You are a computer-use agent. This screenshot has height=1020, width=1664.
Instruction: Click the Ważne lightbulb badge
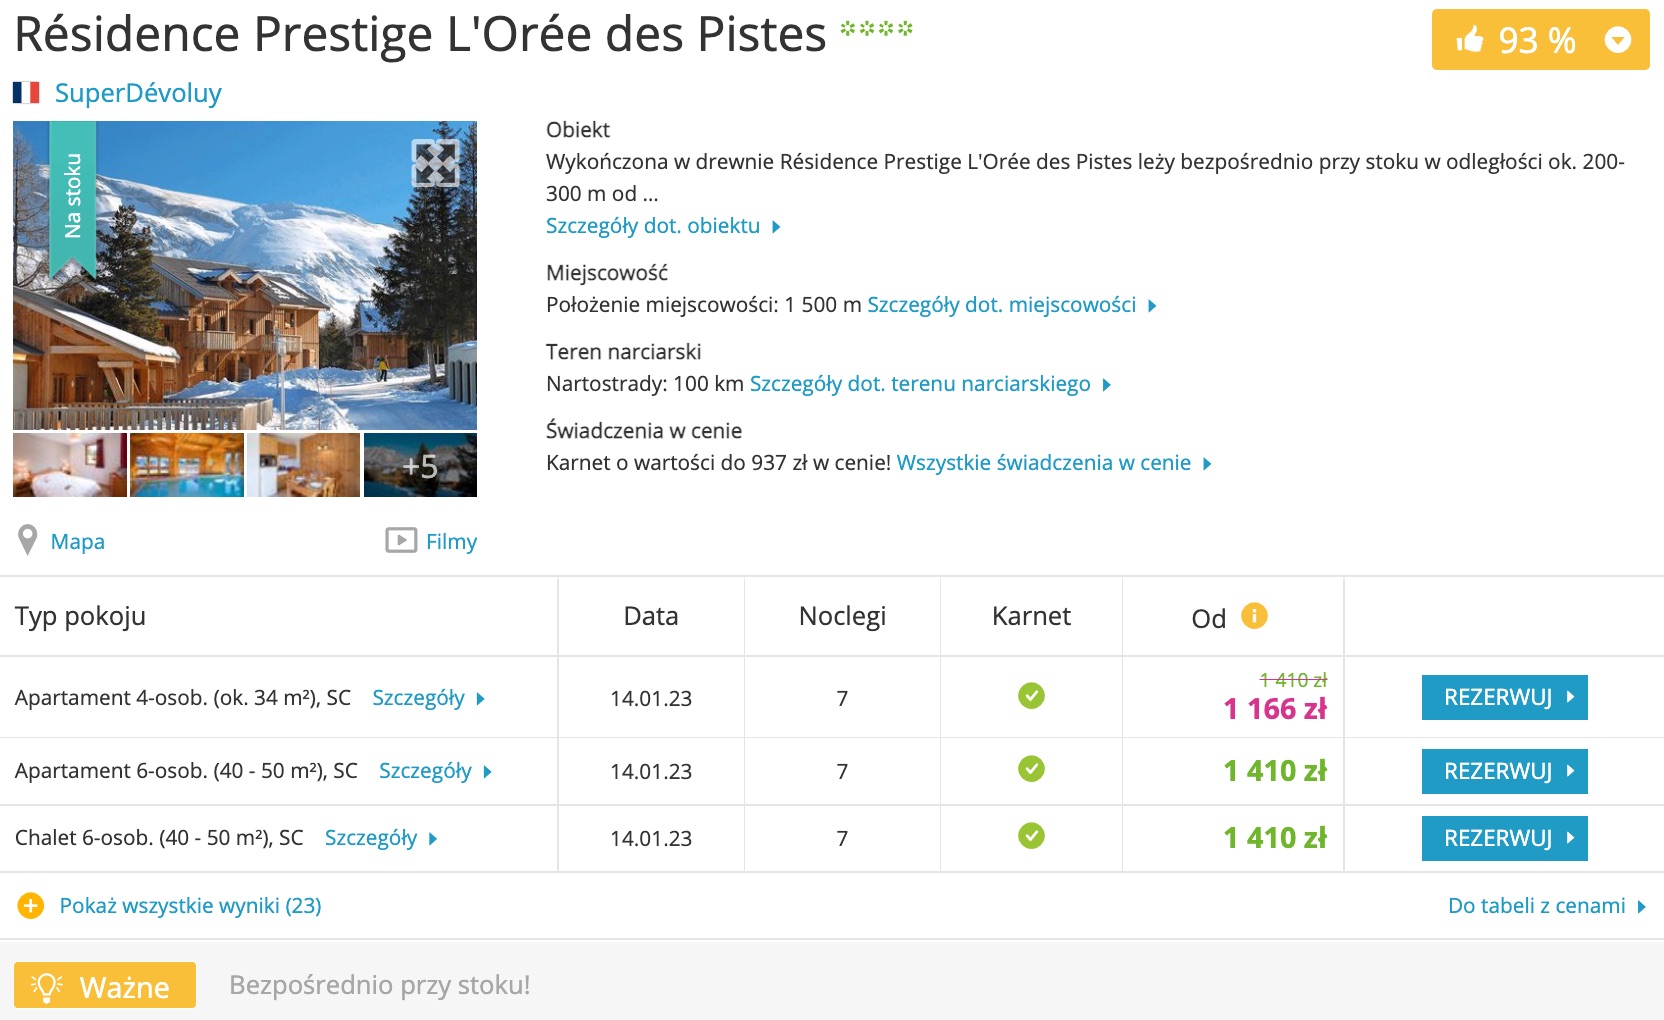[105, 986]
